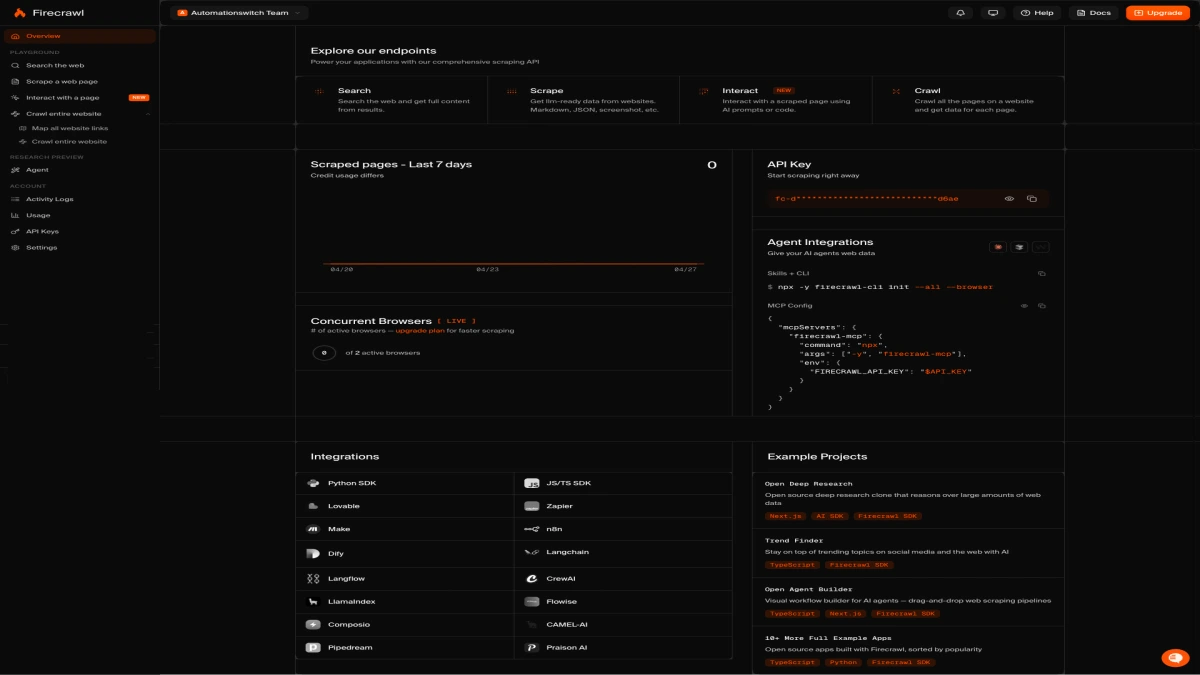
Task: Open the chat support widget
Action: click(x=1173, y=656)
